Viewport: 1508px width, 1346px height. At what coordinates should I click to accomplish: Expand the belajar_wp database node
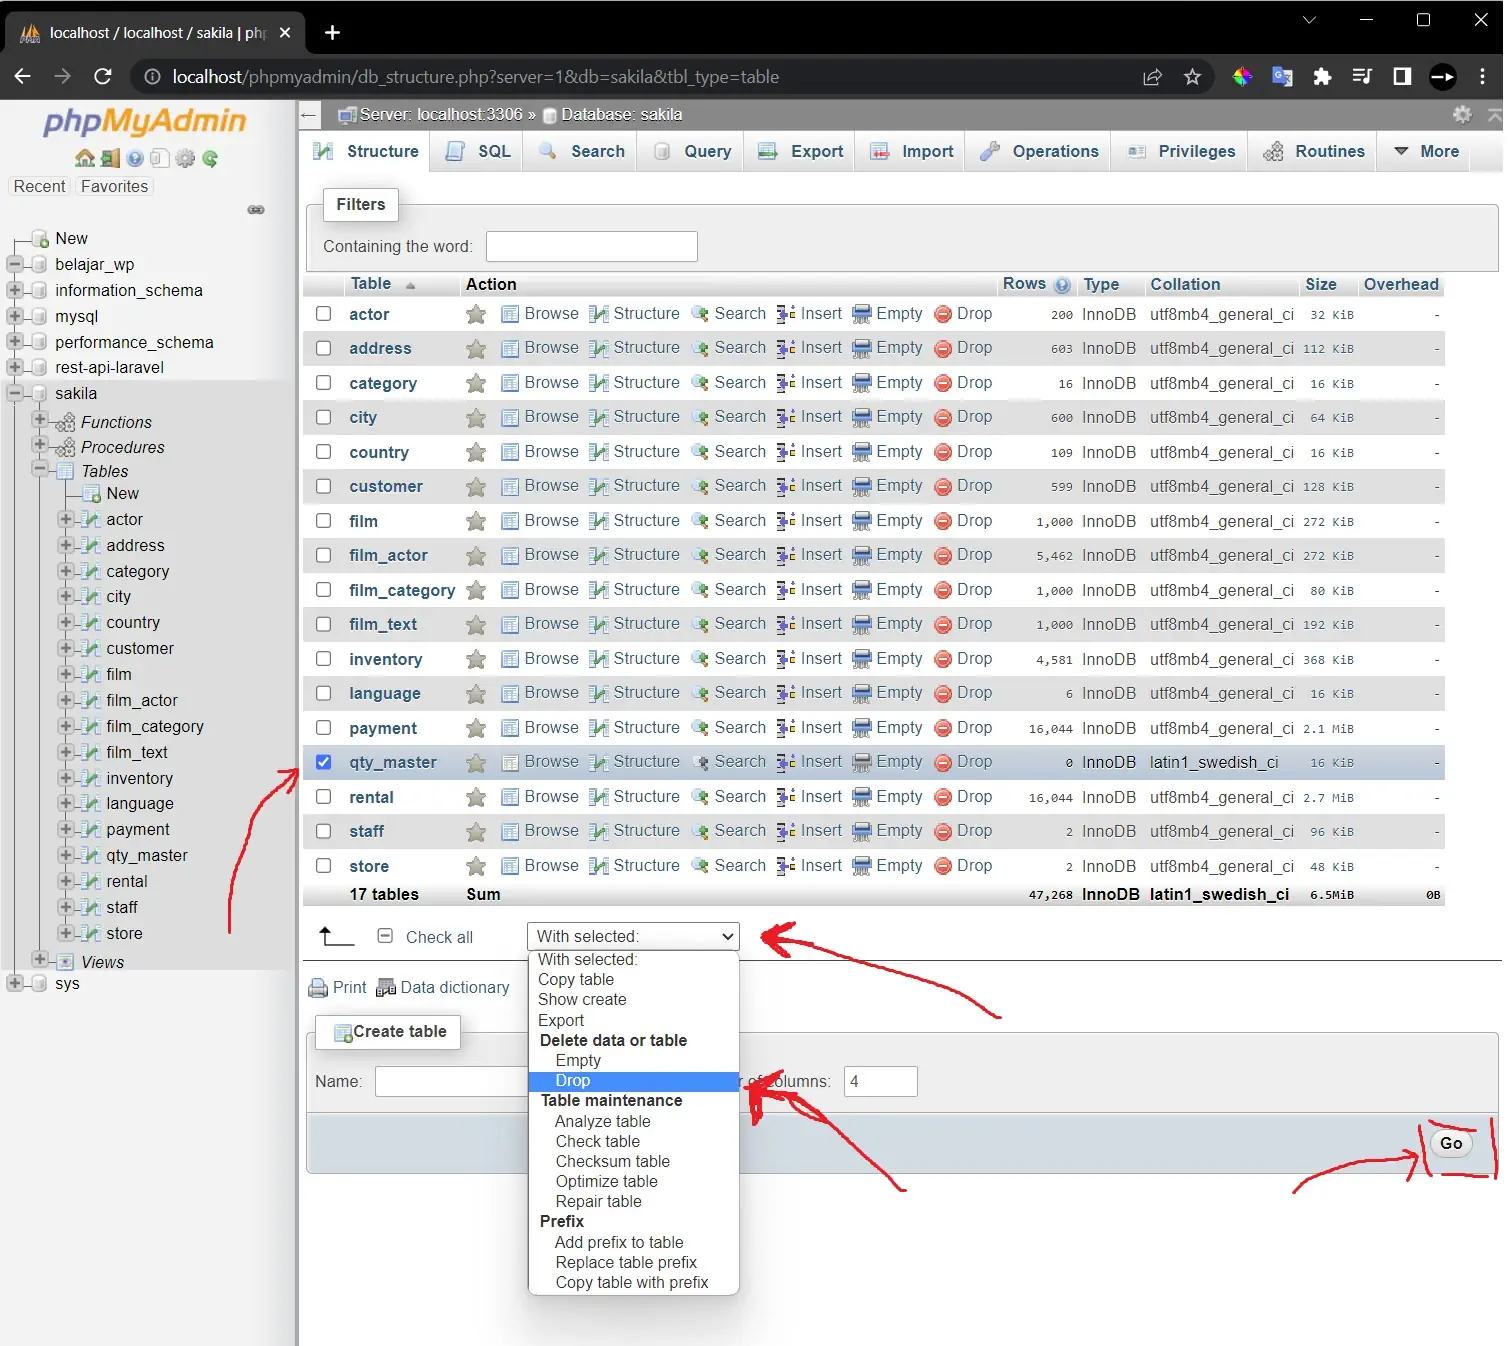14,264
